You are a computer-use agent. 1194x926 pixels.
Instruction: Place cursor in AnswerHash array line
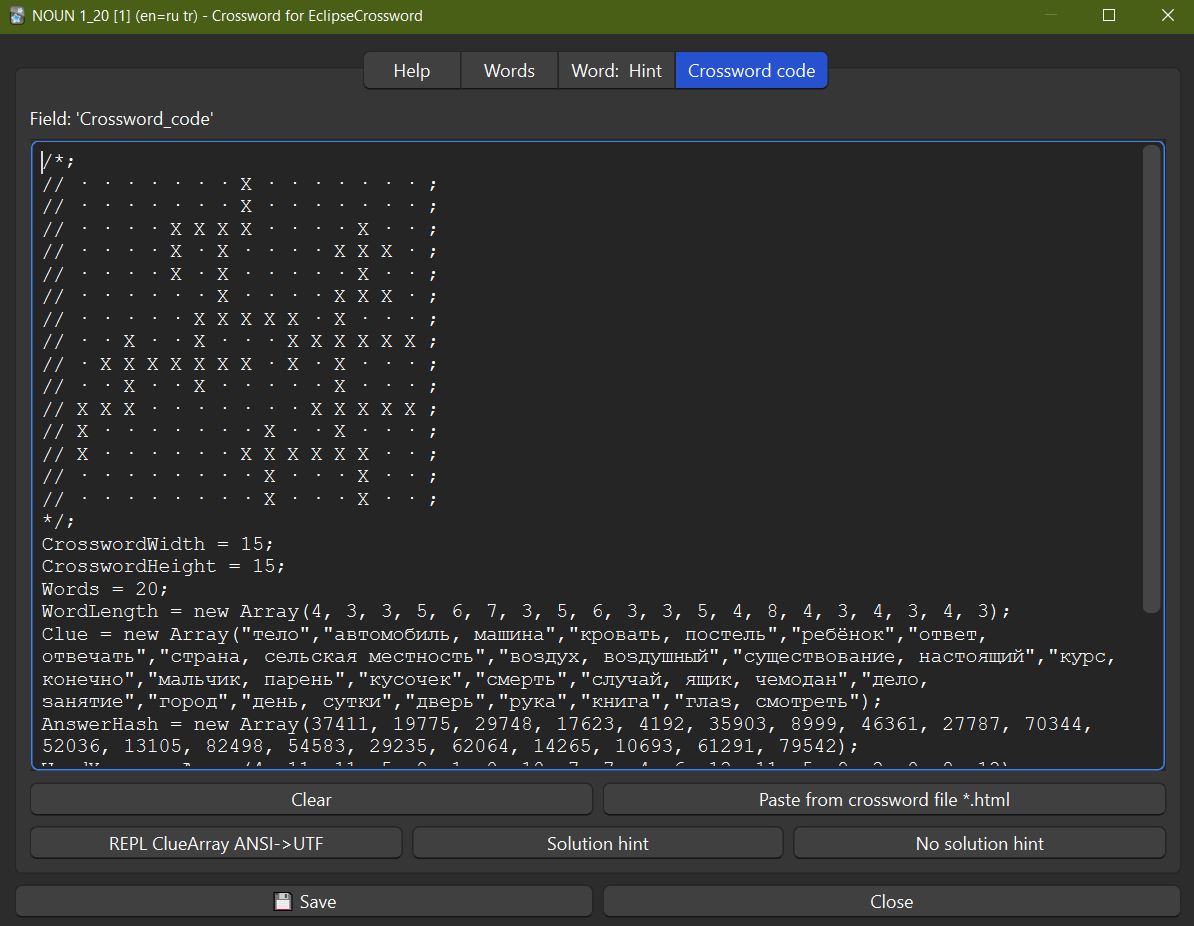400,724
